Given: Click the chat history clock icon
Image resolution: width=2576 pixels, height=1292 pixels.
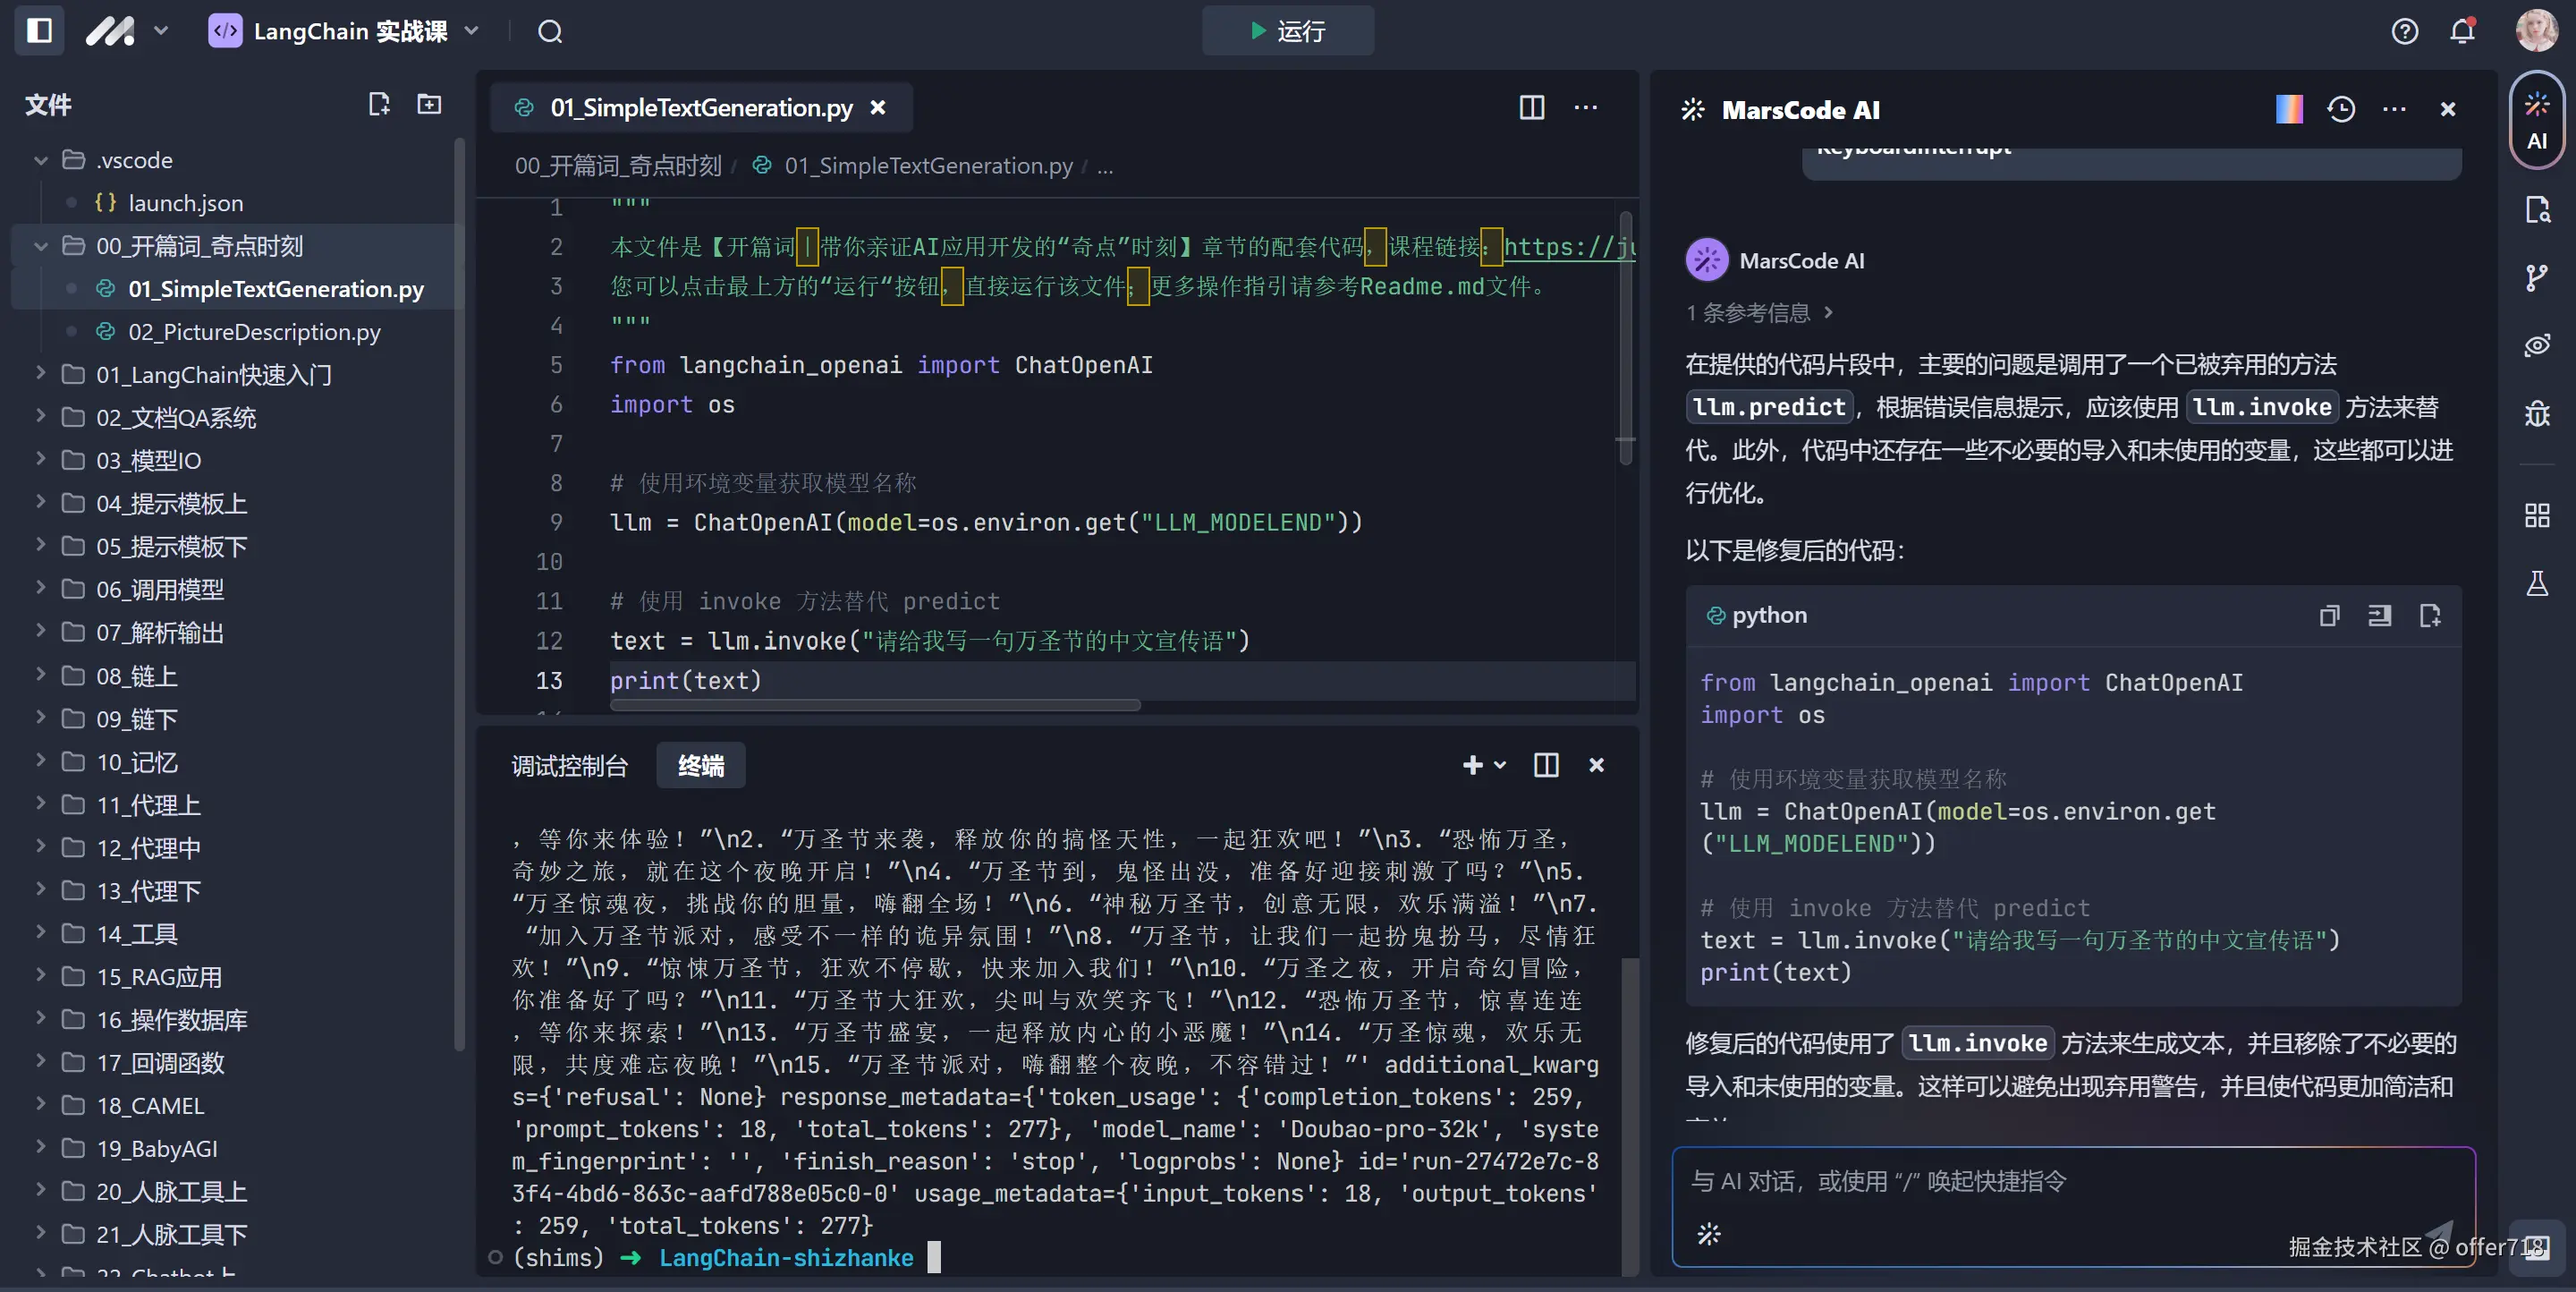Looking at the screenshot, I should [x=2340, y=109].
